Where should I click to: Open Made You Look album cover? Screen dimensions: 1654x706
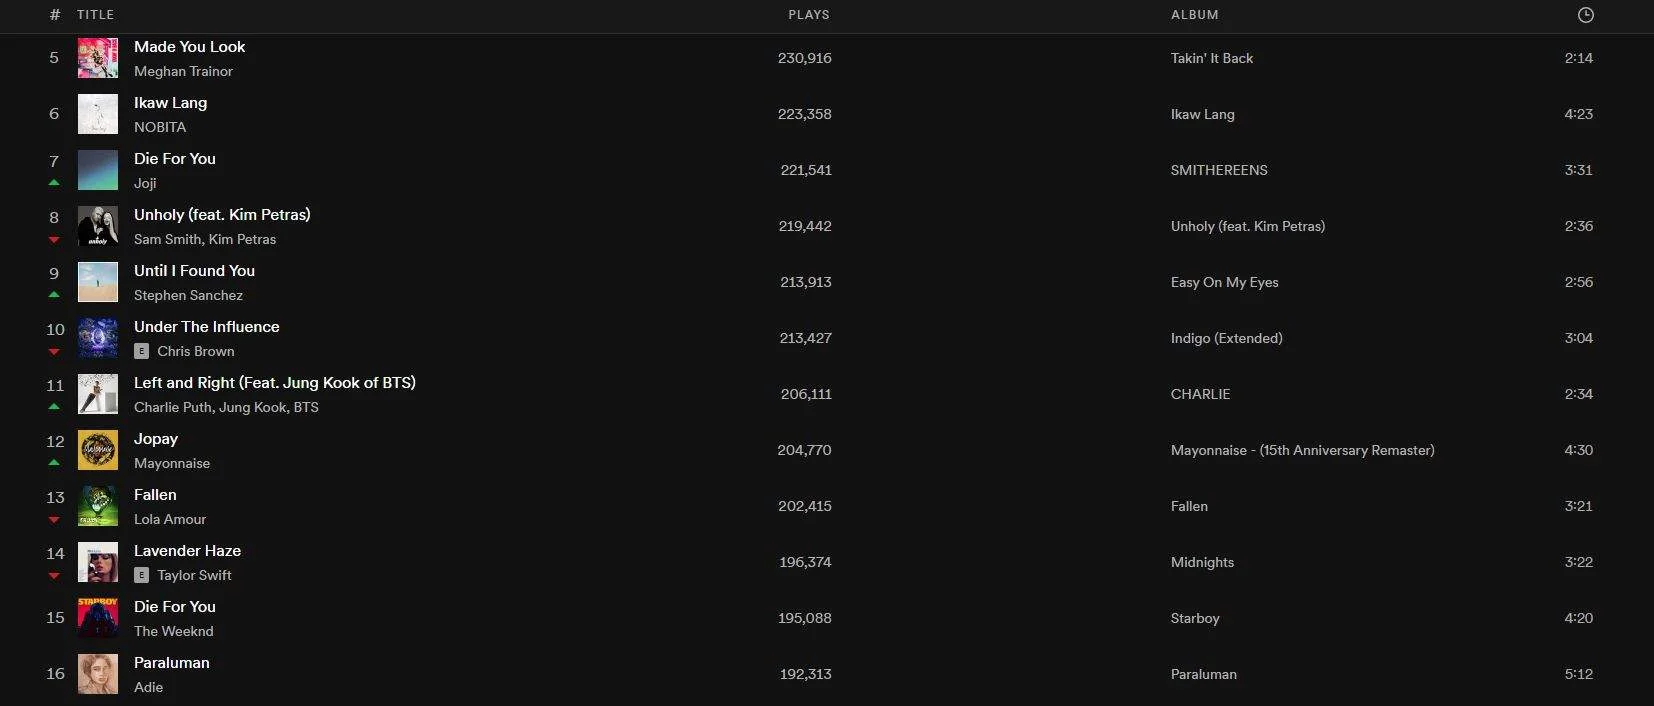pos(98,58)
